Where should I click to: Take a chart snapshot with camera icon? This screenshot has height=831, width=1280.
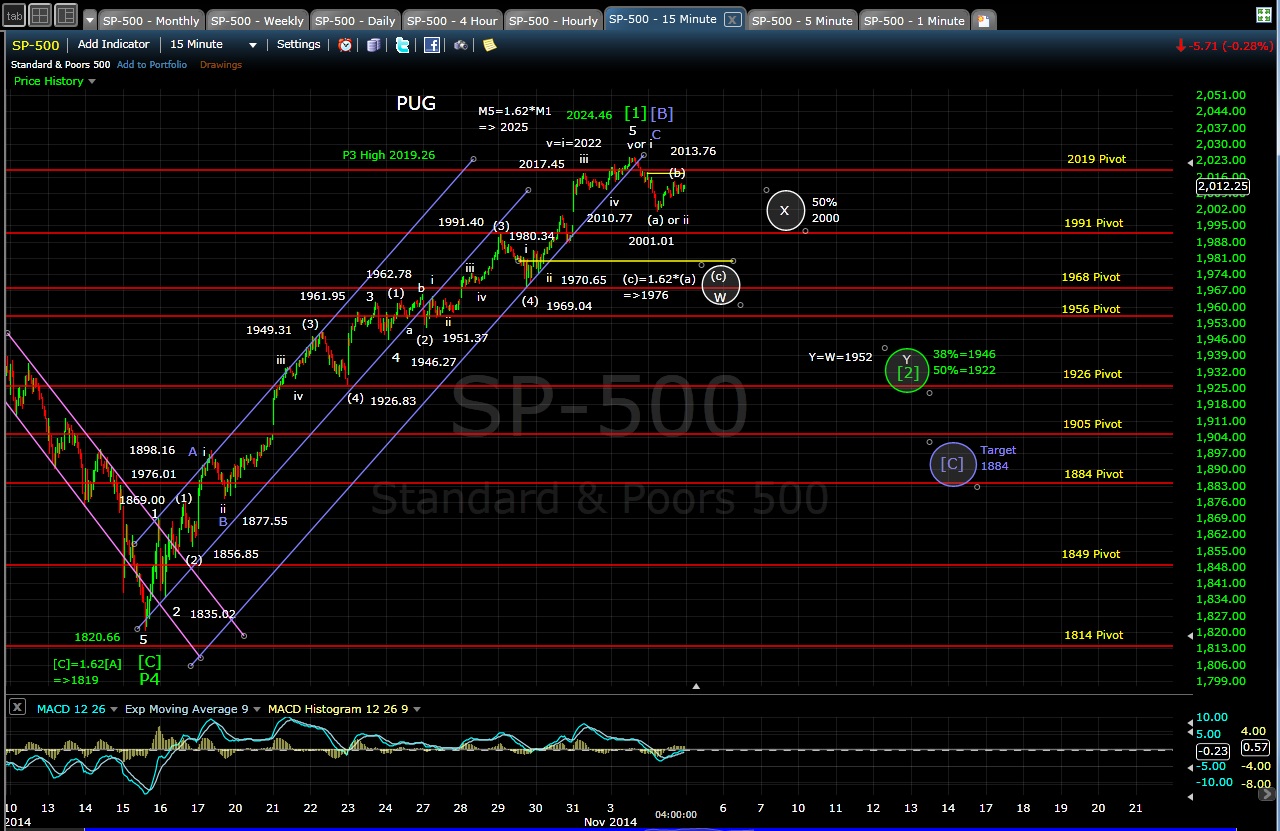point(461,45)
